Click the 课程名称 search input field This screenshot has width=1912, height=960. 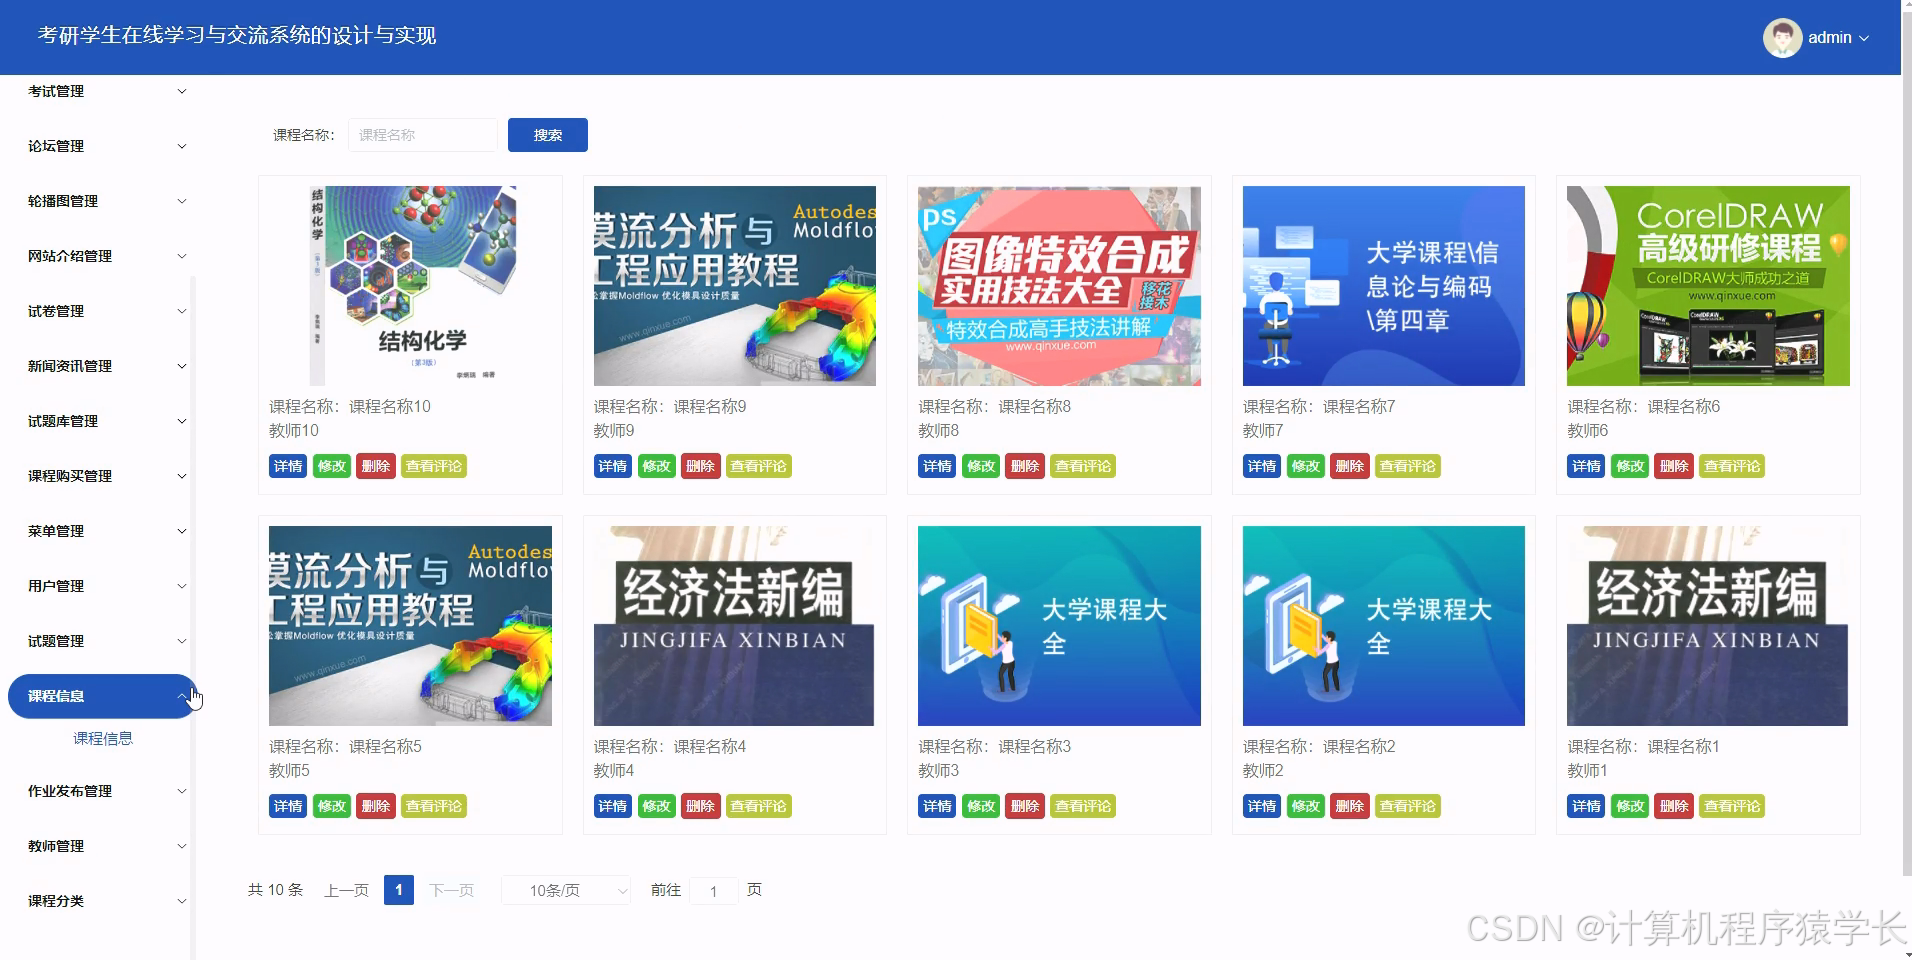tap(422, 134)
